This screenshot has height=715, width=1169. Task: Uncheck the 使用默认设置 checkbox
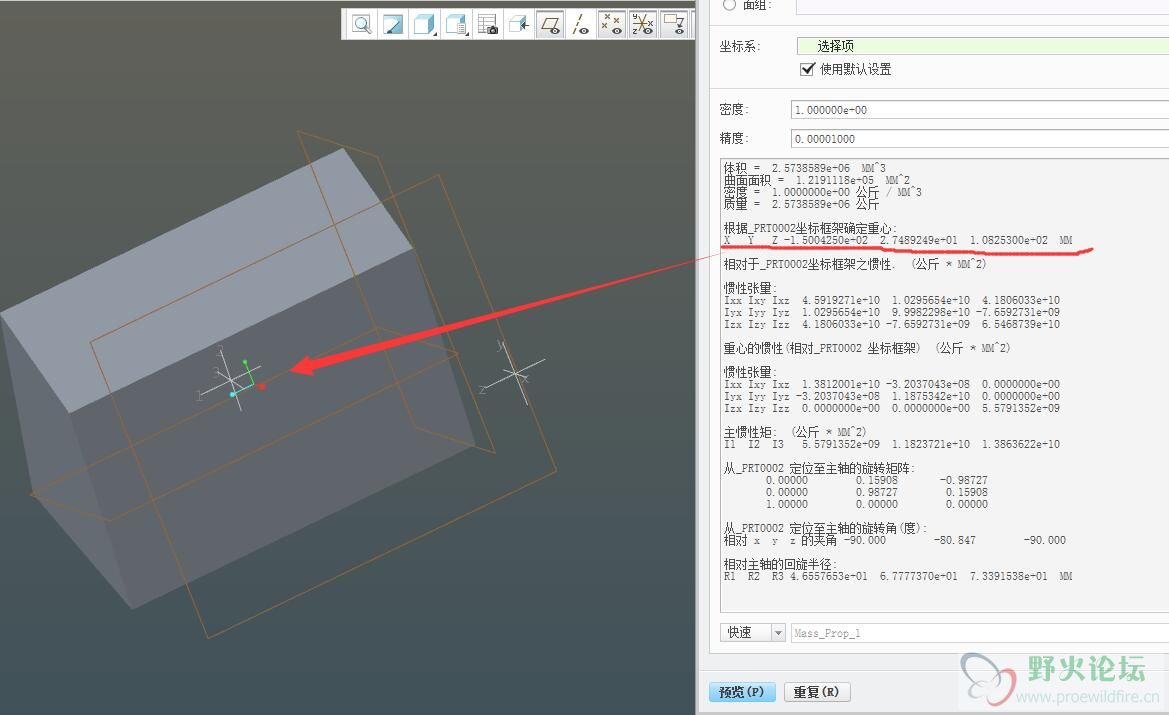pos(807,69)
